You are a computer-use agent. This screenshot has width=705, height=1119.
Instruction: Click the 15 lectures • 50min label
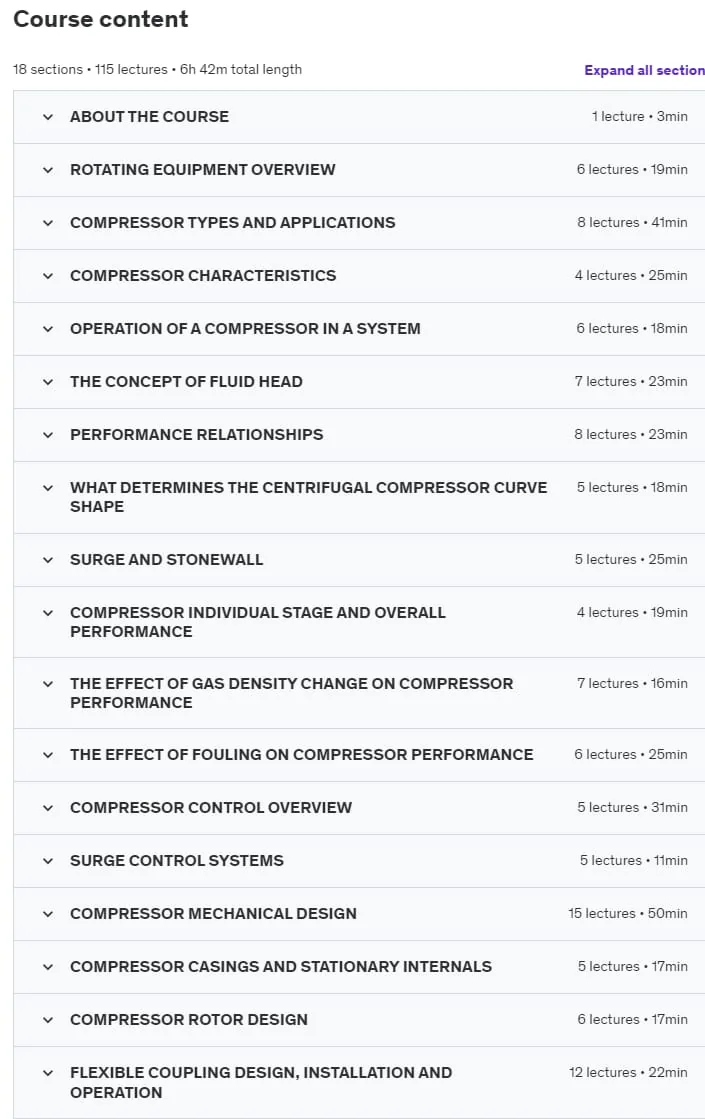coord(628,913)
